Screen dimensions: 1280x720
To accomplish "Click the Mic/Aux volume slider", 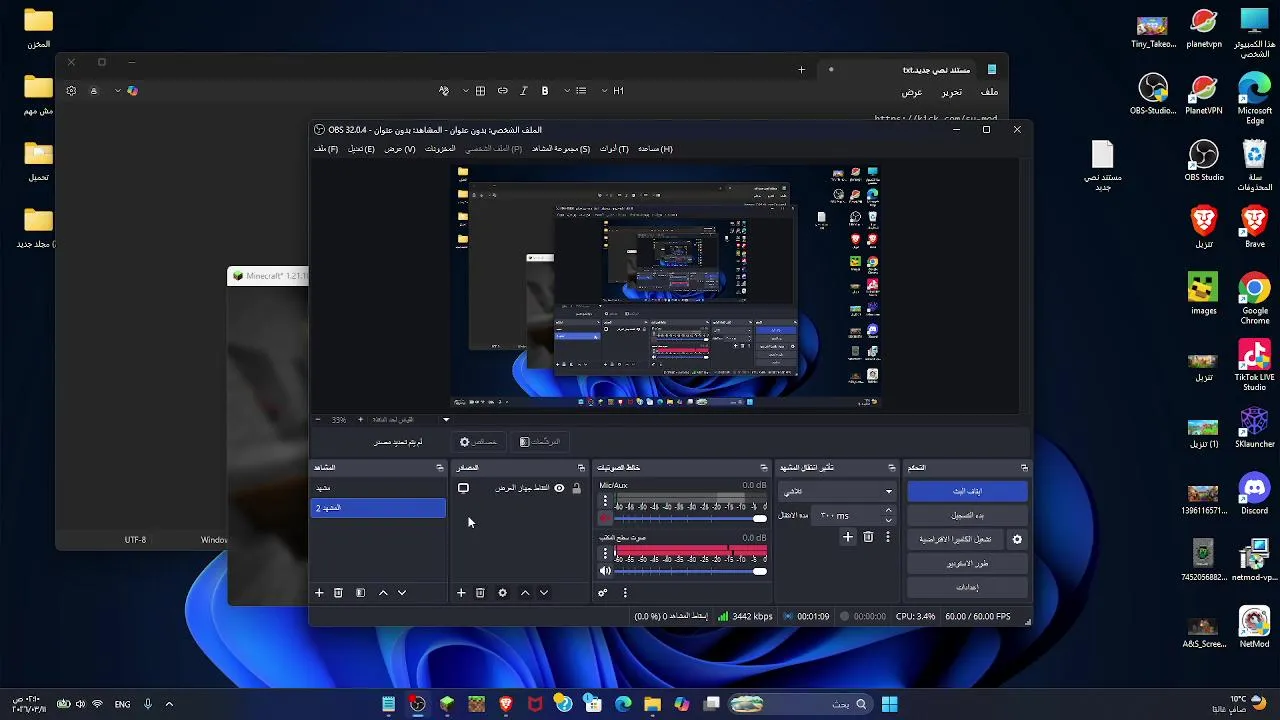I will [x=690, y=518].
